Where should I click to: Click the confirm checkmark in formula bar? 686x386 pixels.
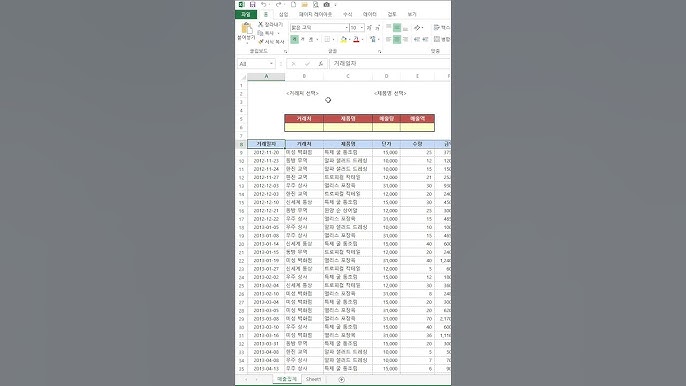[x=307, y=64]
